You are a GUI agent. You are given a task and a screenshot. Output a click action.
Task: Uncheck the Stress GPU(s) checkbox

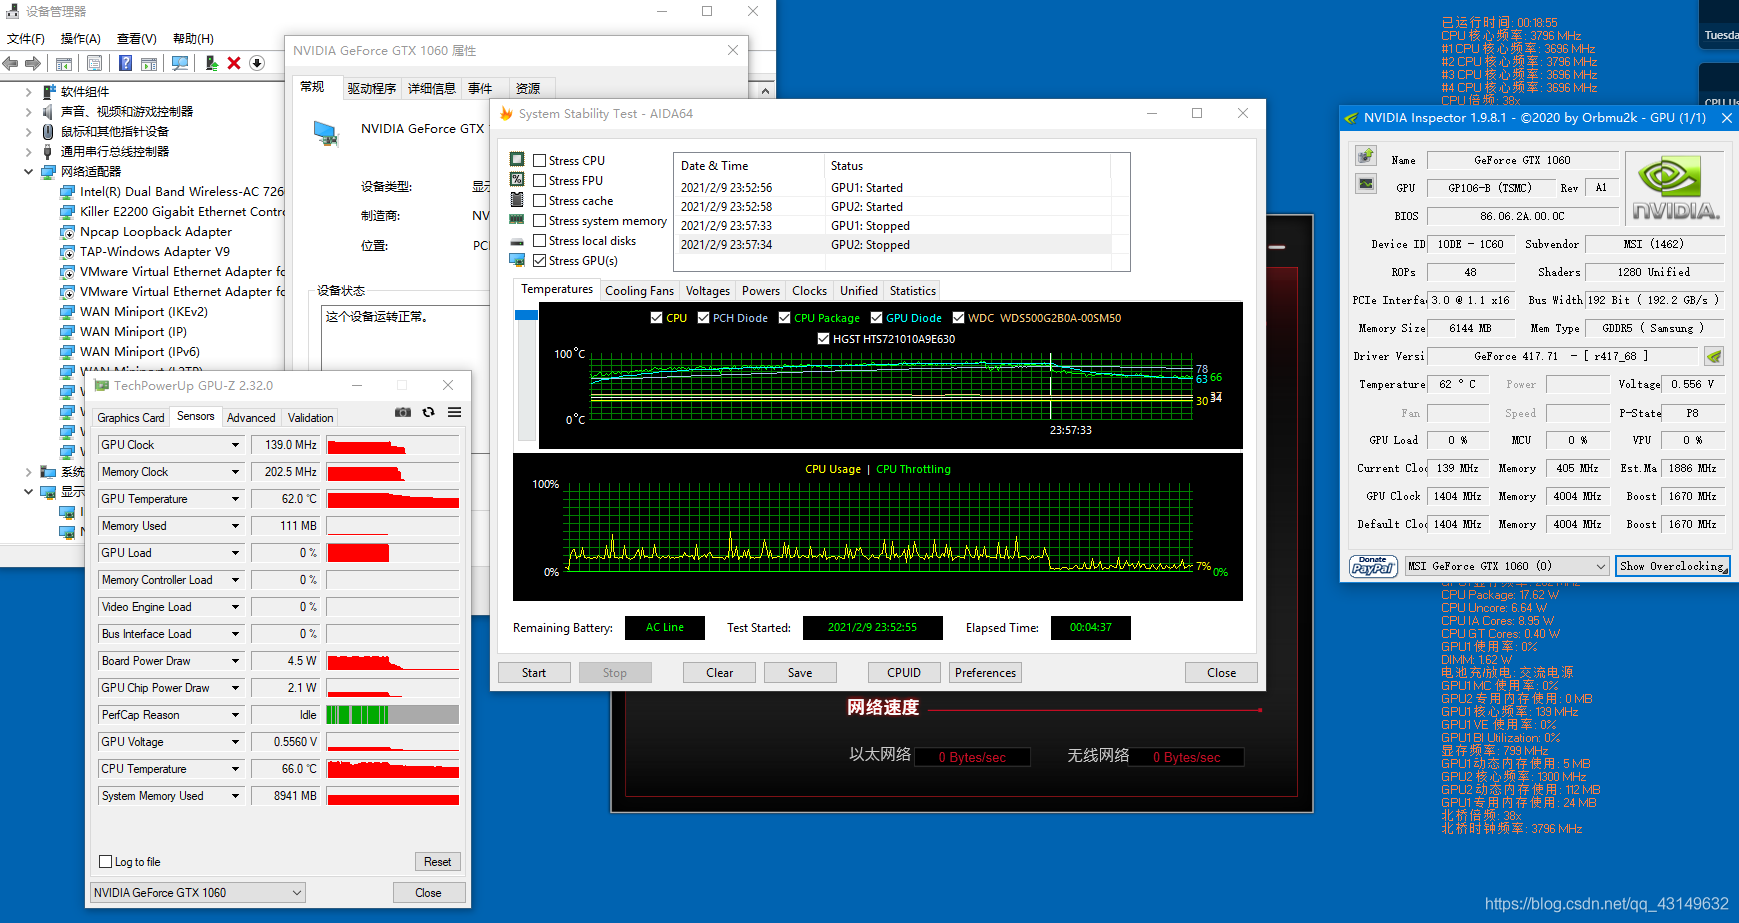[x=540, y=260]
